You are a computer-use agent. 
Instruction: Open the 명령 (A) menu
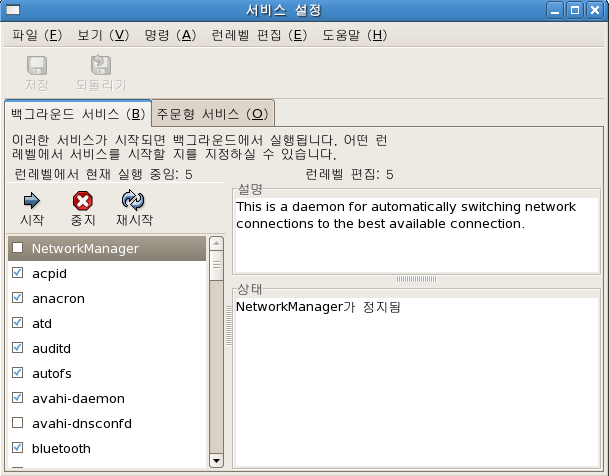click(170, 35)
